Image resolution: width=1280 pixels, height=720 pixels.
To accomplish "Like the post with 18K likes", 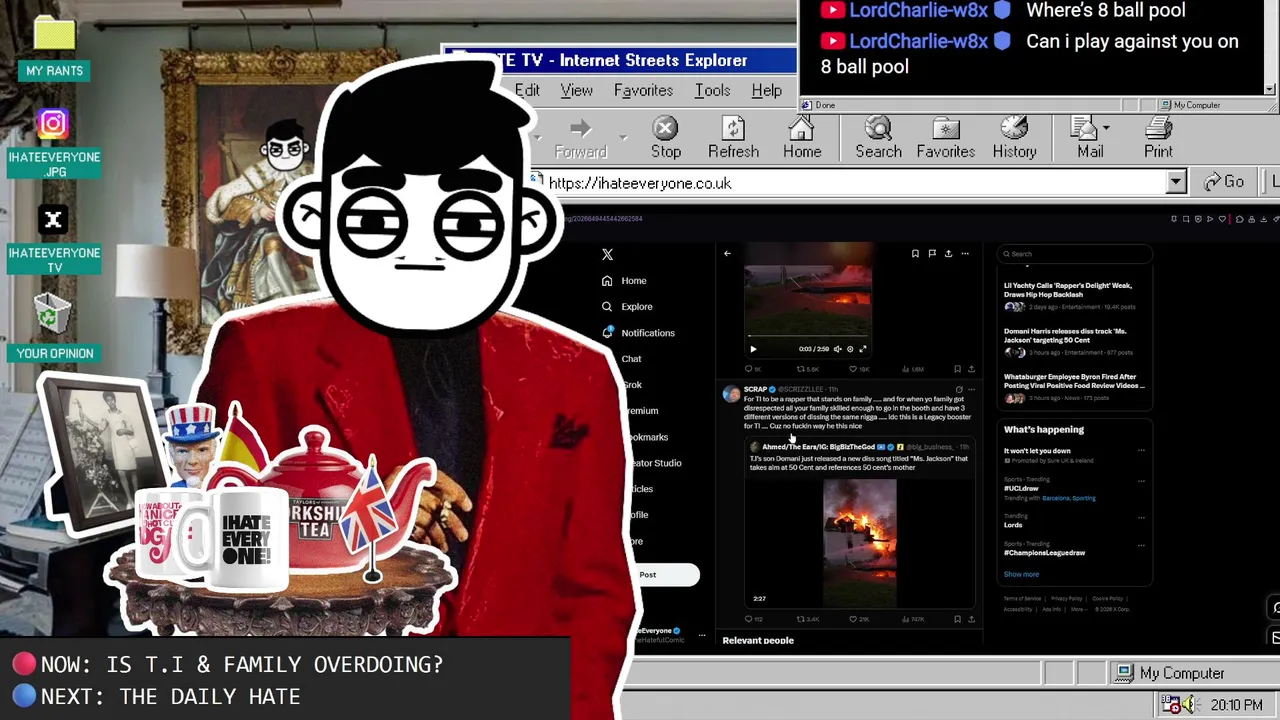I will (x=857, y=369).
